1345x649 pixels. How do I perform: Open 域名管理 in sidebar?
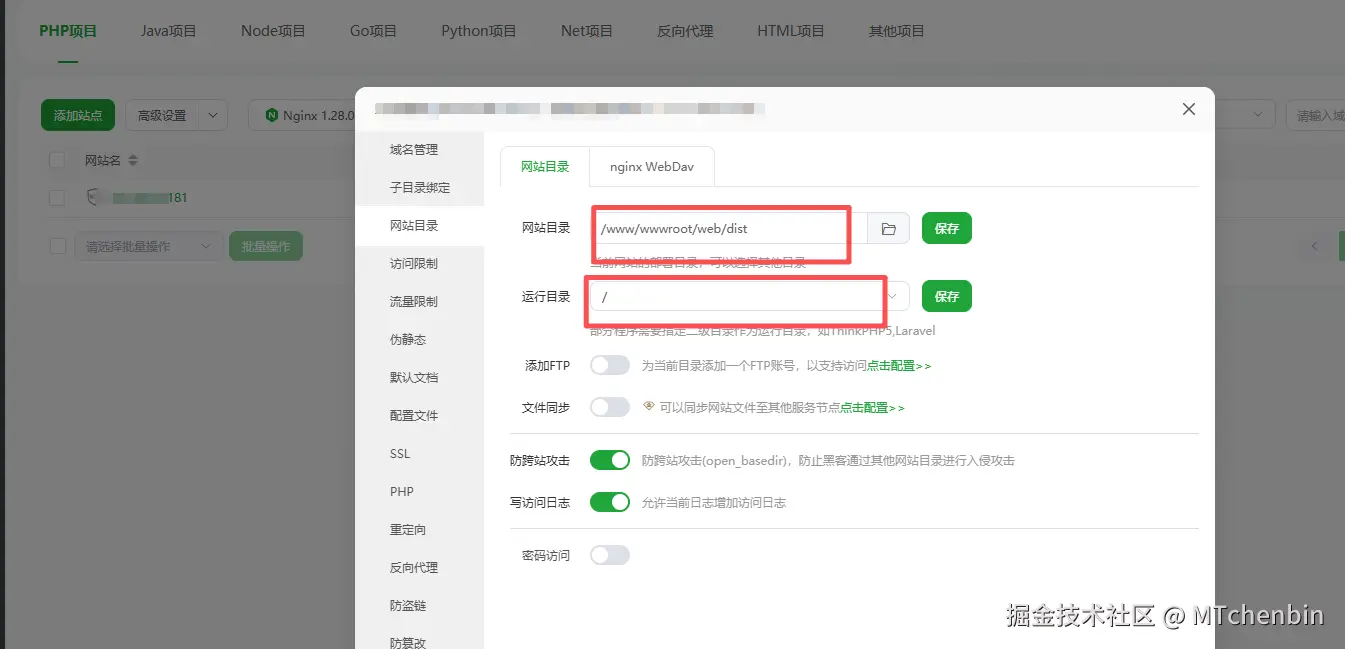(x=420, y=150)
